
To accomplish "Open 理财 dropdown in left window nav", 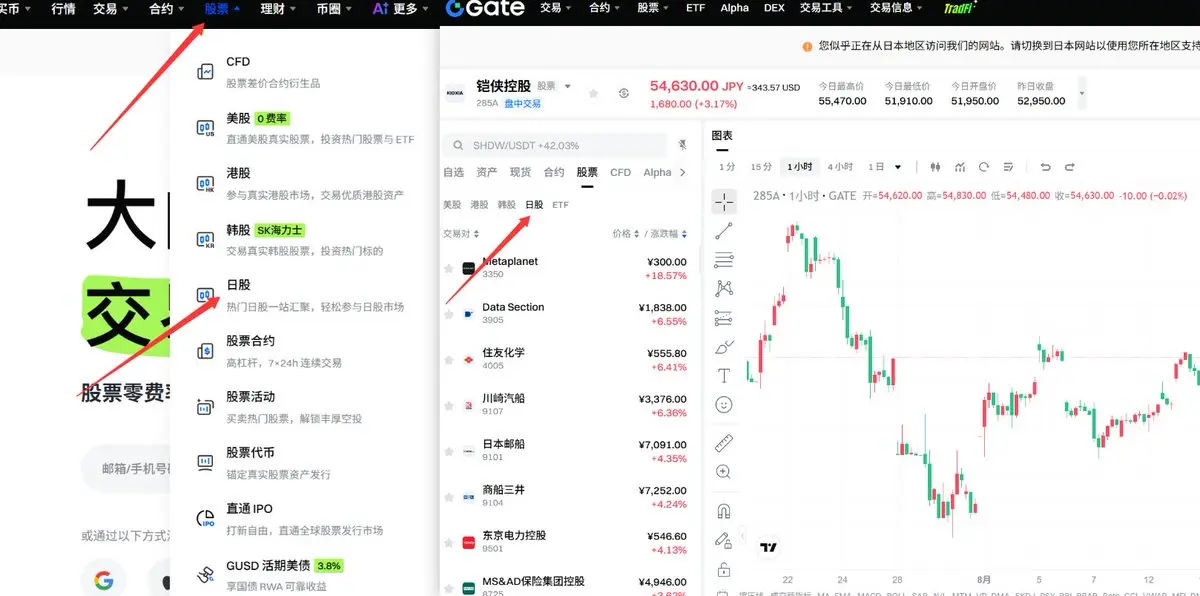I will point(279,9).
